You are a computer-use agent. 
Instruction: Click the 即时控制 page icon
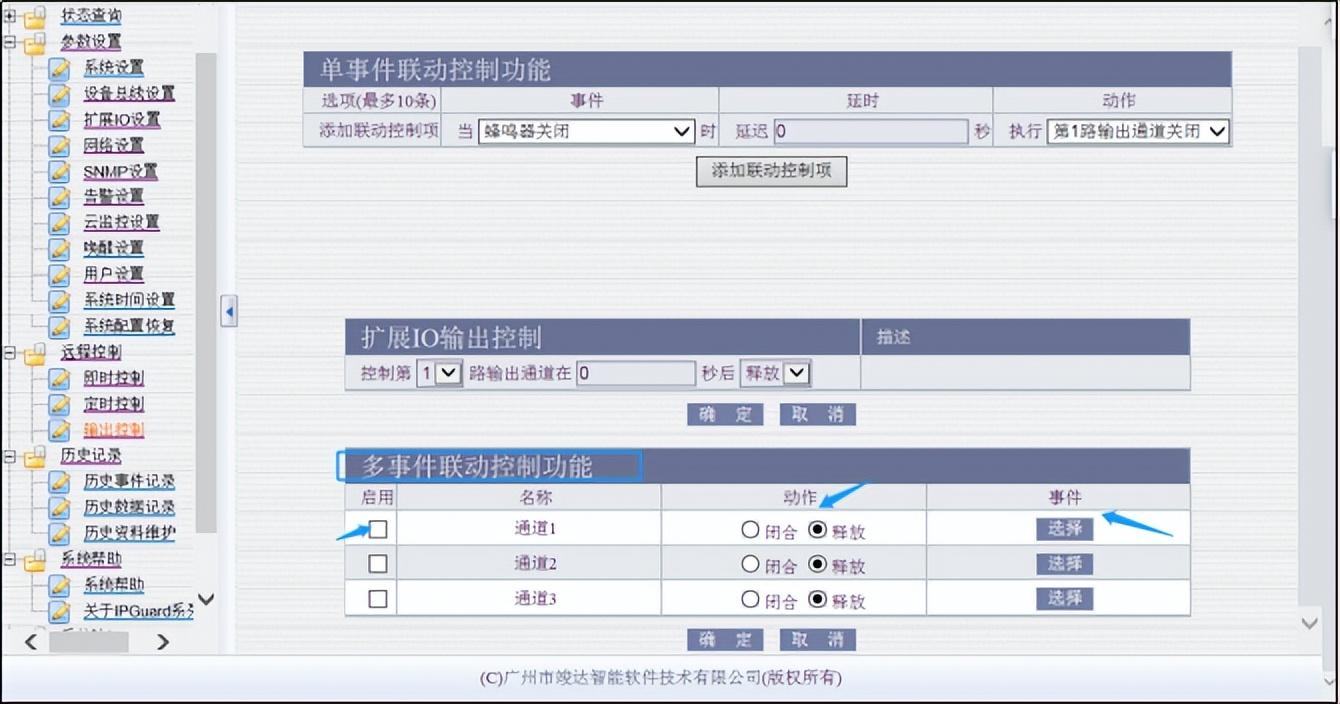point(60,379)
